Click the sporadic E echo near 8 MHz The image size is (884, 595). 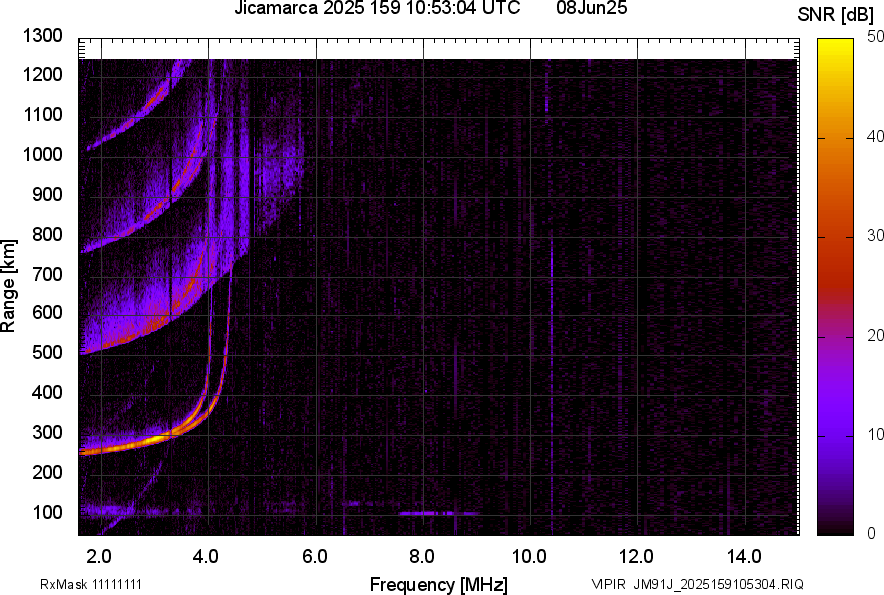[439, 513]
